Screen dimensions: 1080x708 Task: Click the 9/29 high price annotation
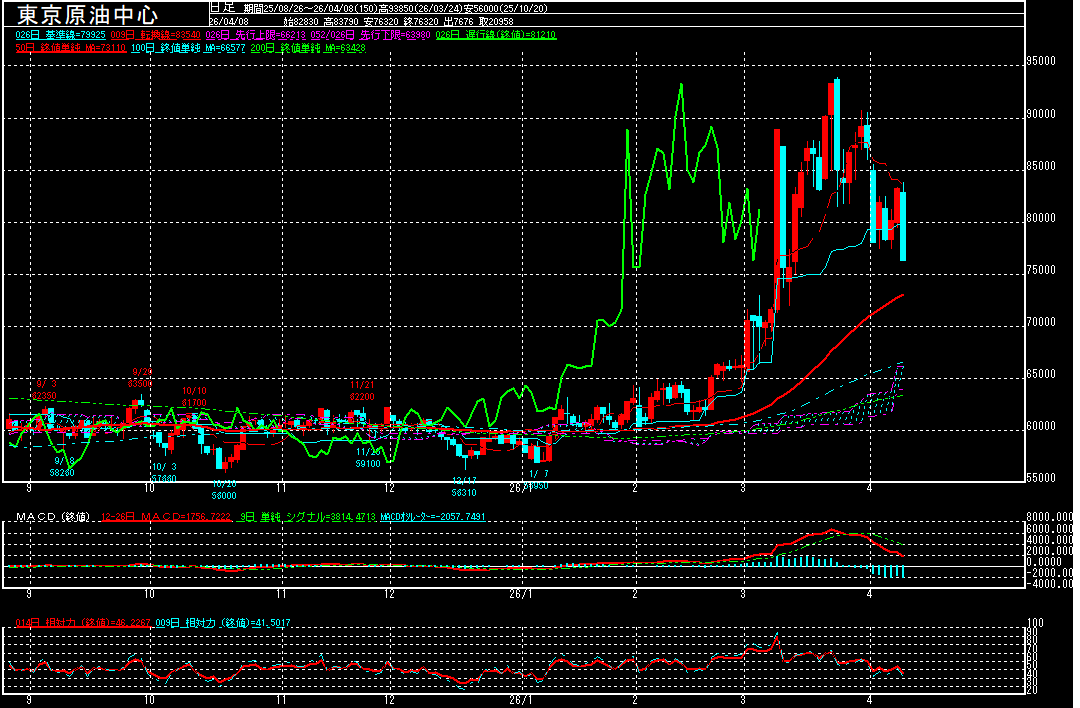click(139, 377)
